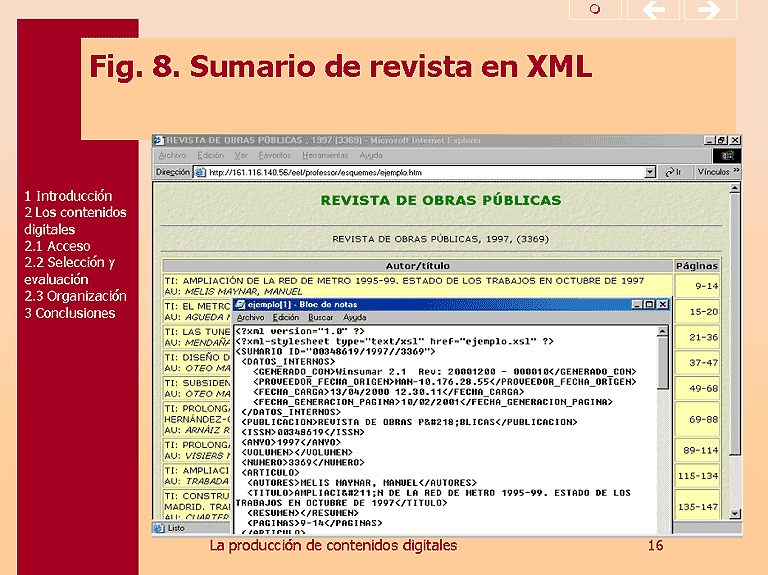Open Edición menu in Bloc de notas

(286, 317)
